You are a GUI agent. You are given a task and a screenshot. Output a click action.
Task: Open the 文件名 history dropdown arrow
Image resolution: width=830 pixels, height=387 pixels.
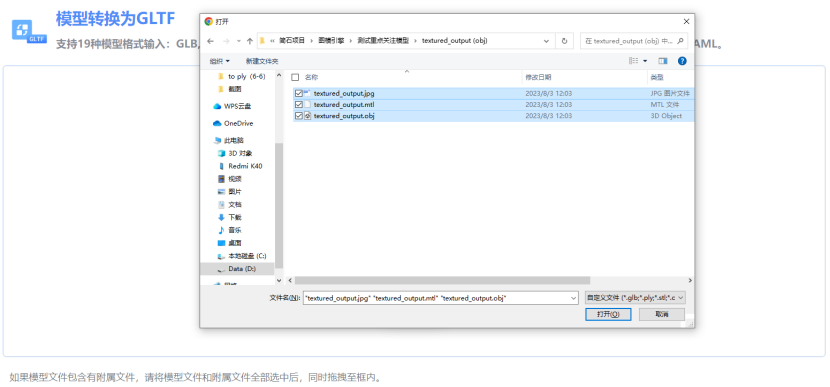[x=574, y=299]
